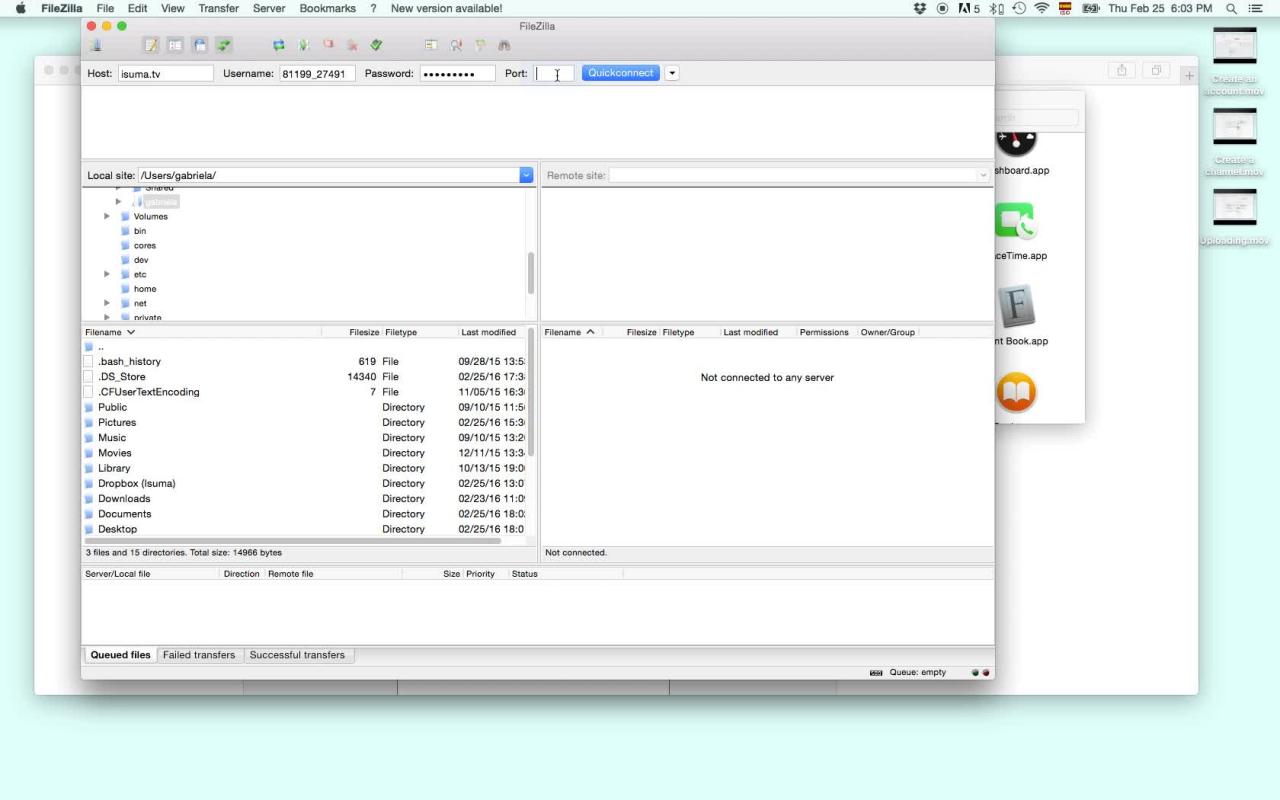Open the Bookmarks menu
The image size is (1280, 800).
click(327, 8)
